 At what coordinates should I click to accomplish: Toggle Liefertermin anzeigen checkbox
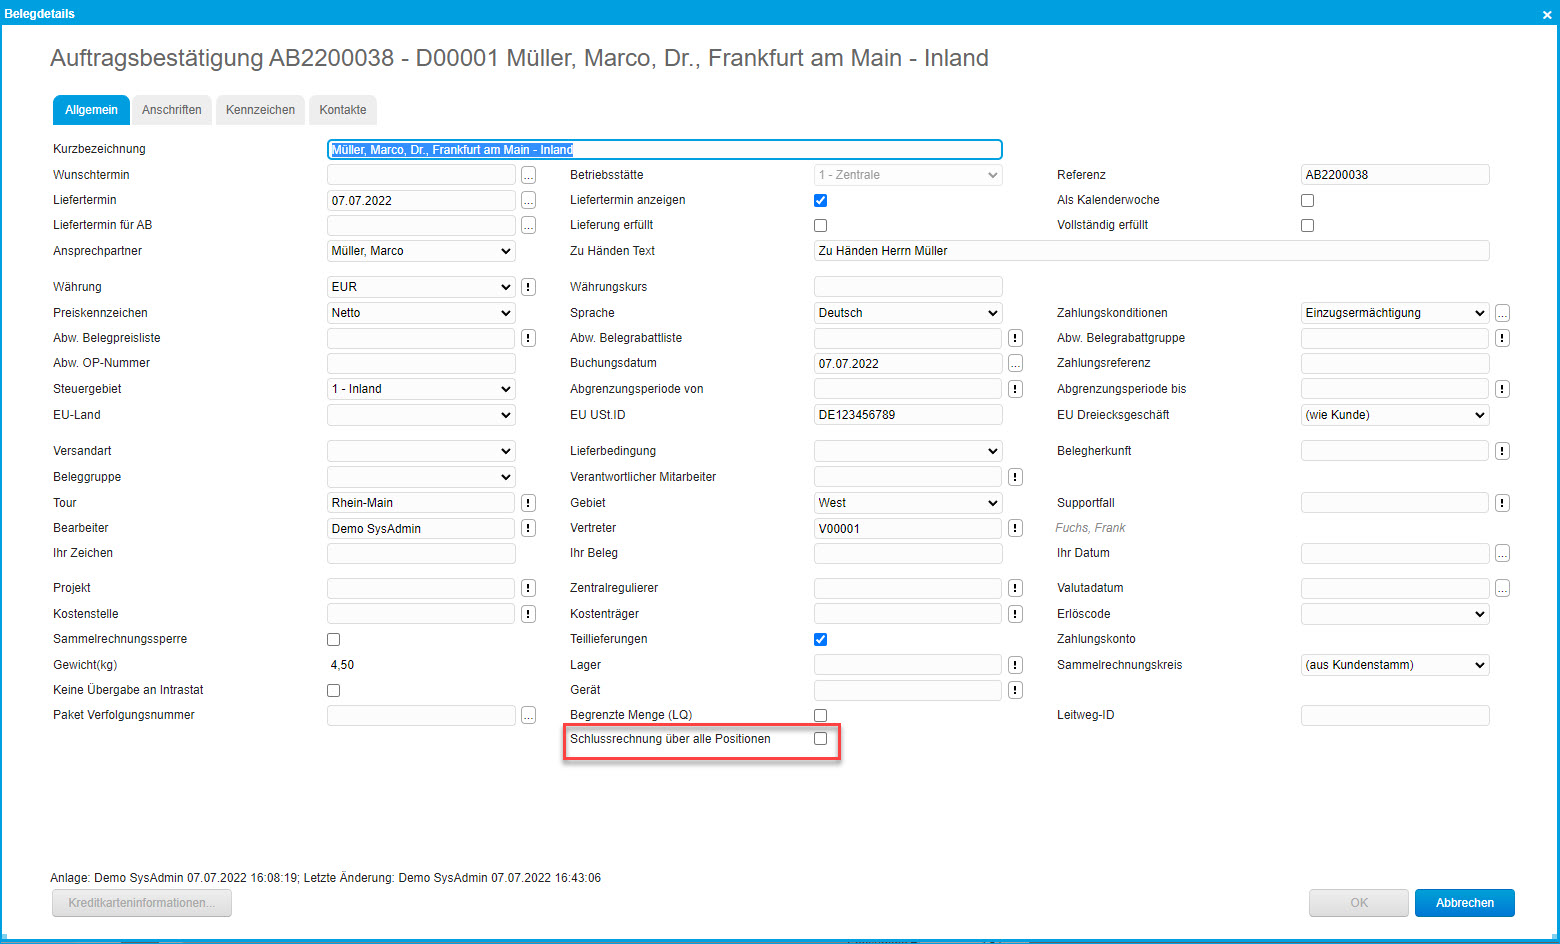820,200
